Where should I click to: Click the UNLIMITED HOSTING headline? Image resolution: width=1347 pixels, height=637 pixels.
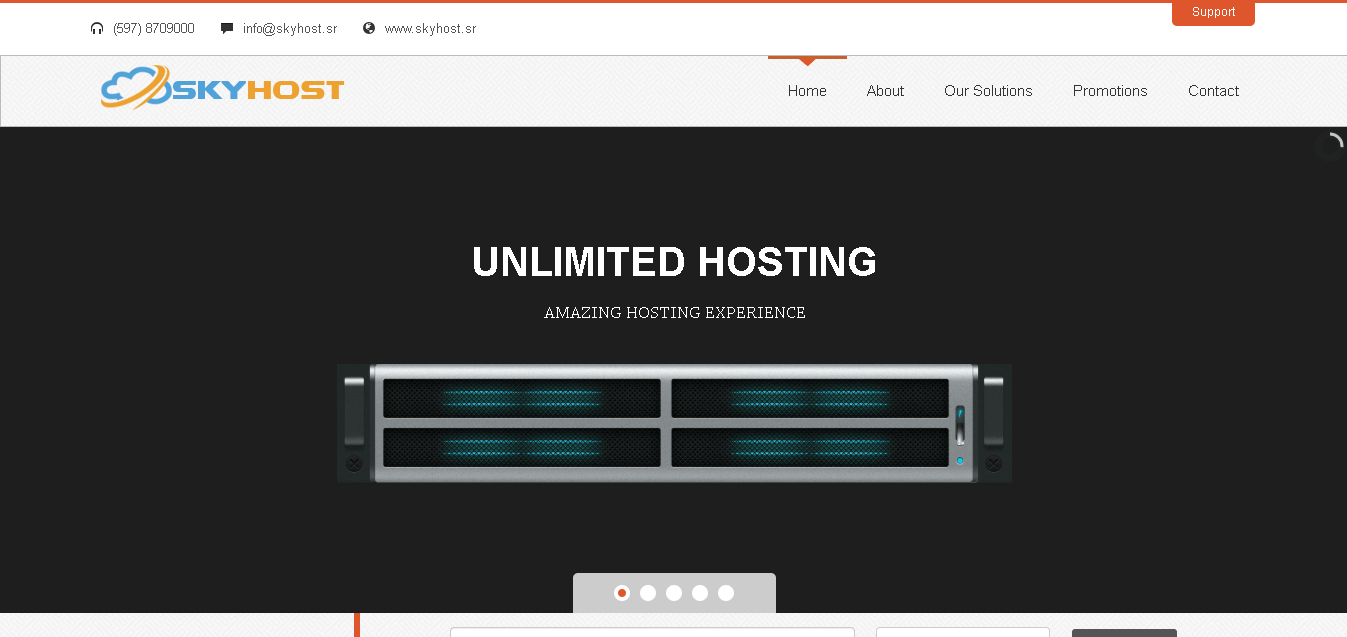click(674, 262)
